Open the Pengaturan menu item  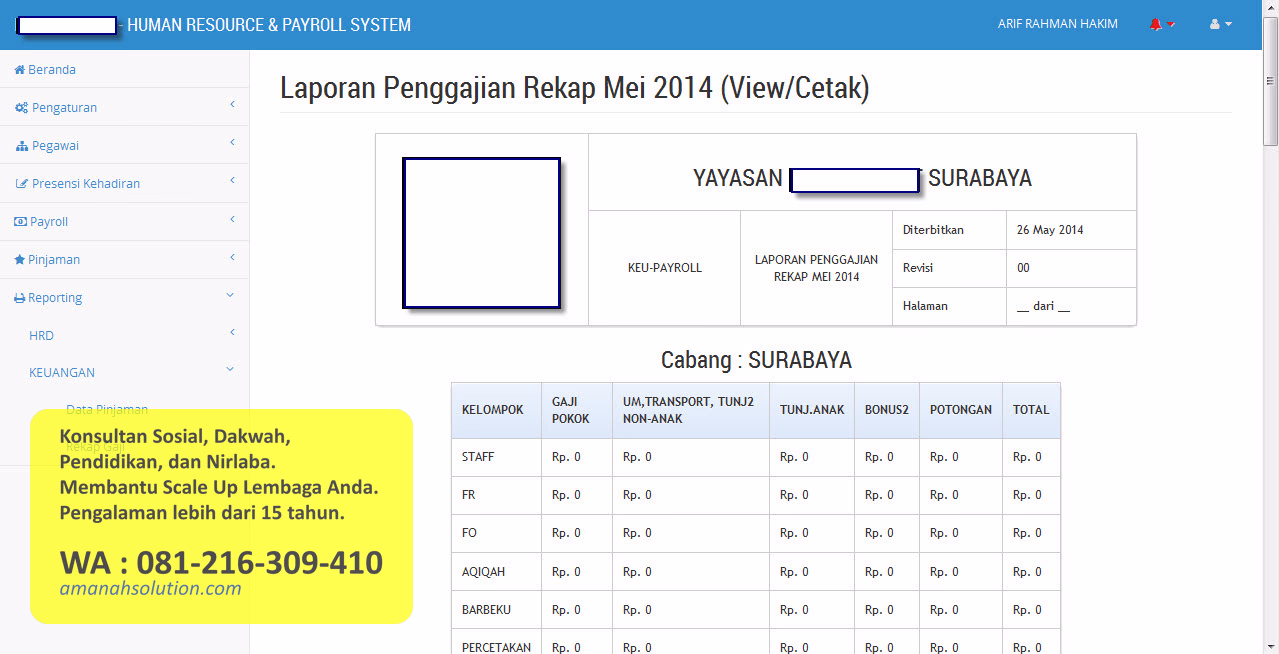(125, 107)
